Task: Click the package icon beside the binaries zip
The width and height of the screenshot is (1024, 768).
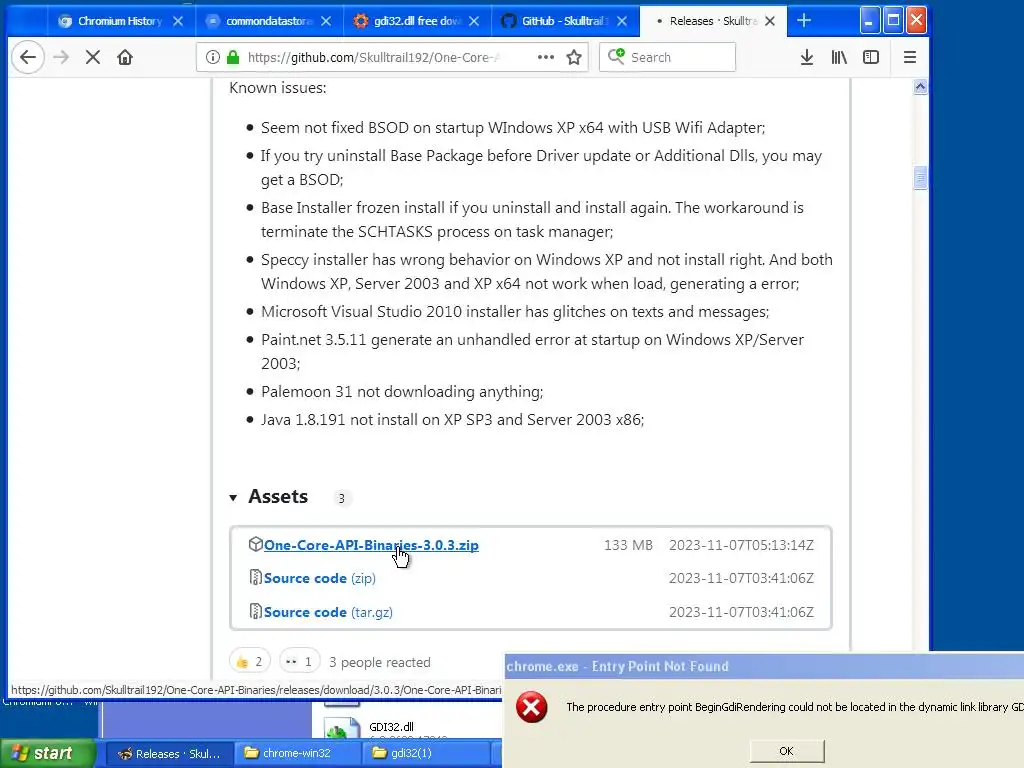Action: (255, 544)
